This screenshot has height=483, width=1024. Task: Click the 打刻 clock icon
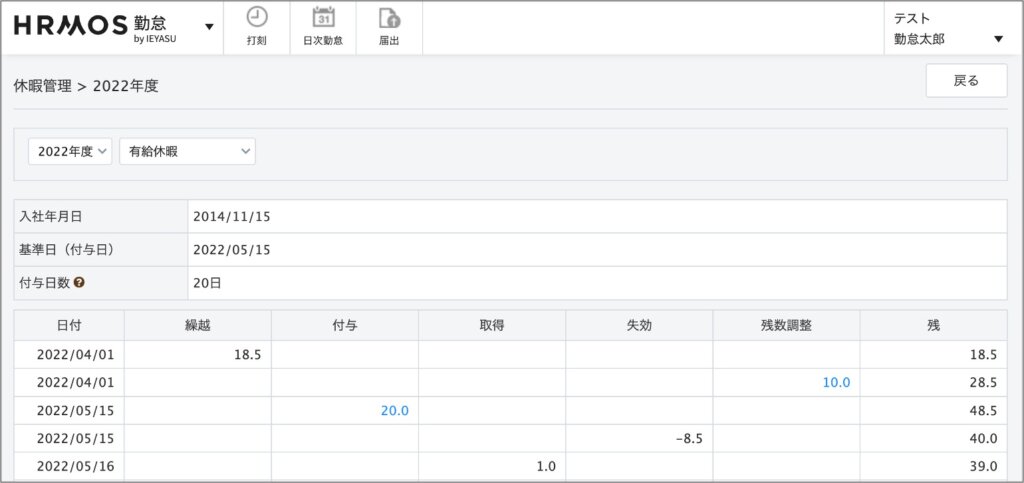pos(257,17)
